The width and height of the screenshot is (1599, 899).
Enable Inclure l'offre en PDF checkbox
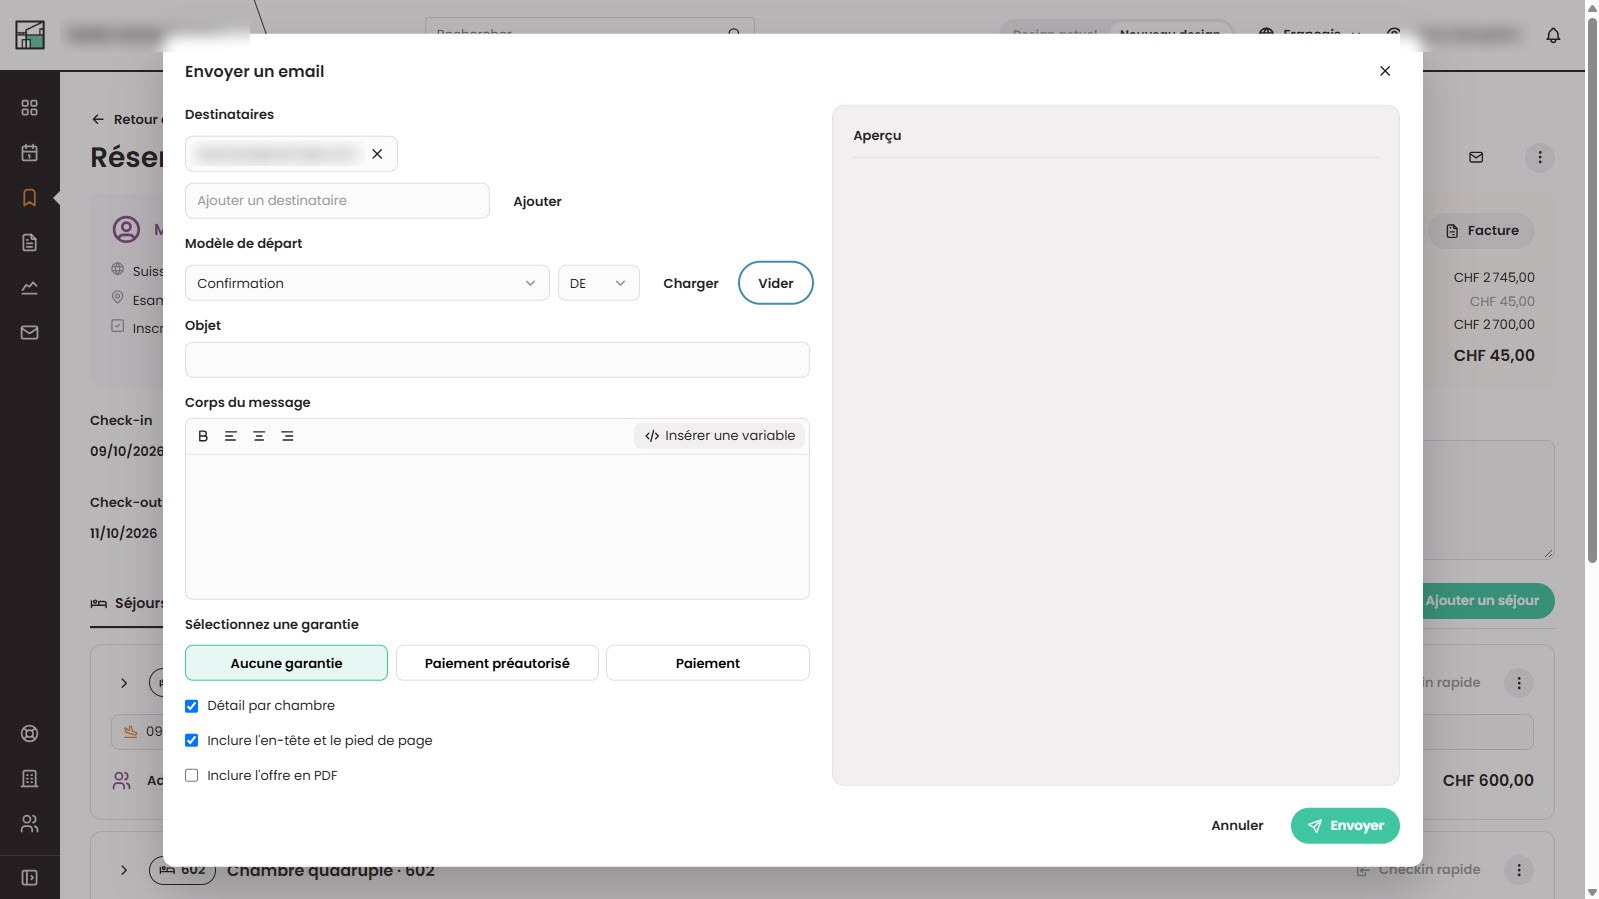coord(192,776)
